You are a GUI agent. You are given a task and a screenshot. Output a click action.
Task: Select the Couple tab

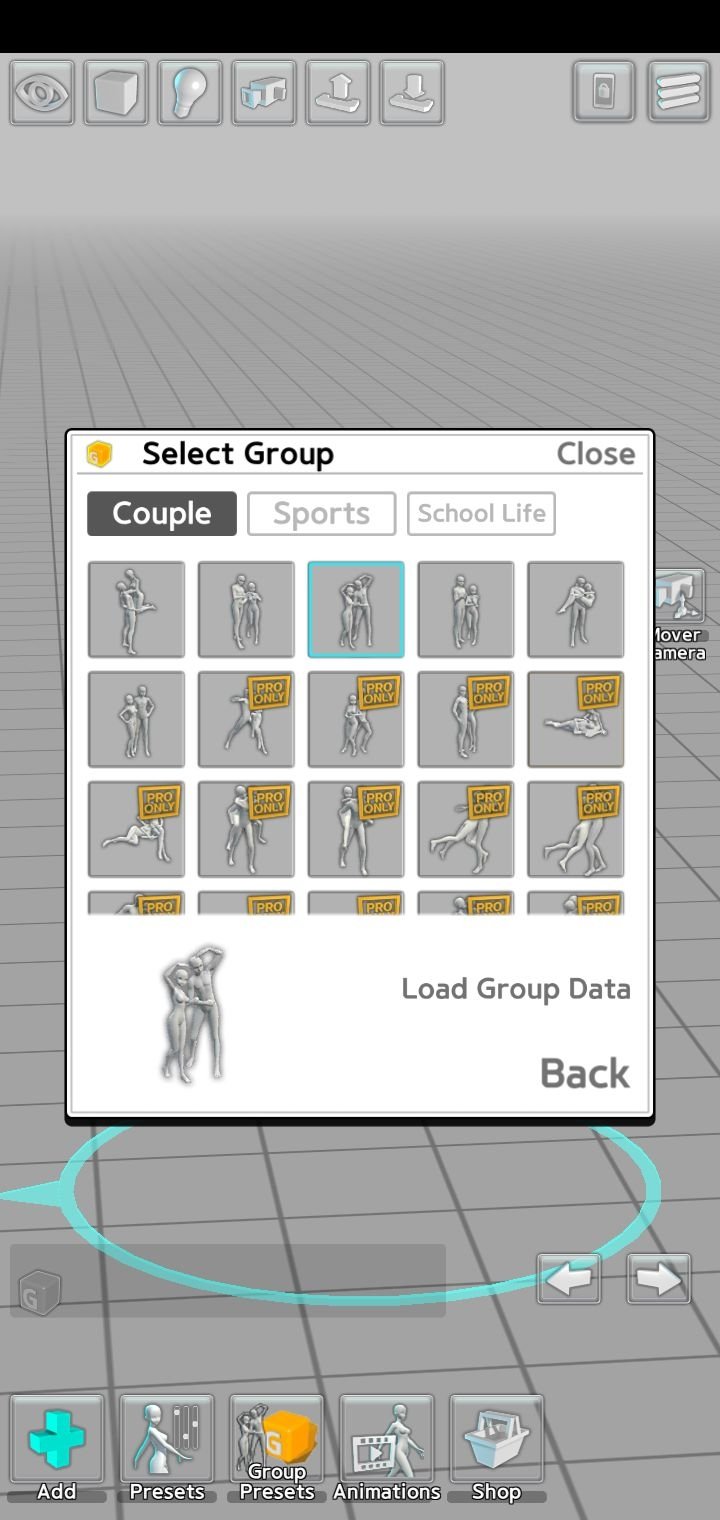point(162,514)
